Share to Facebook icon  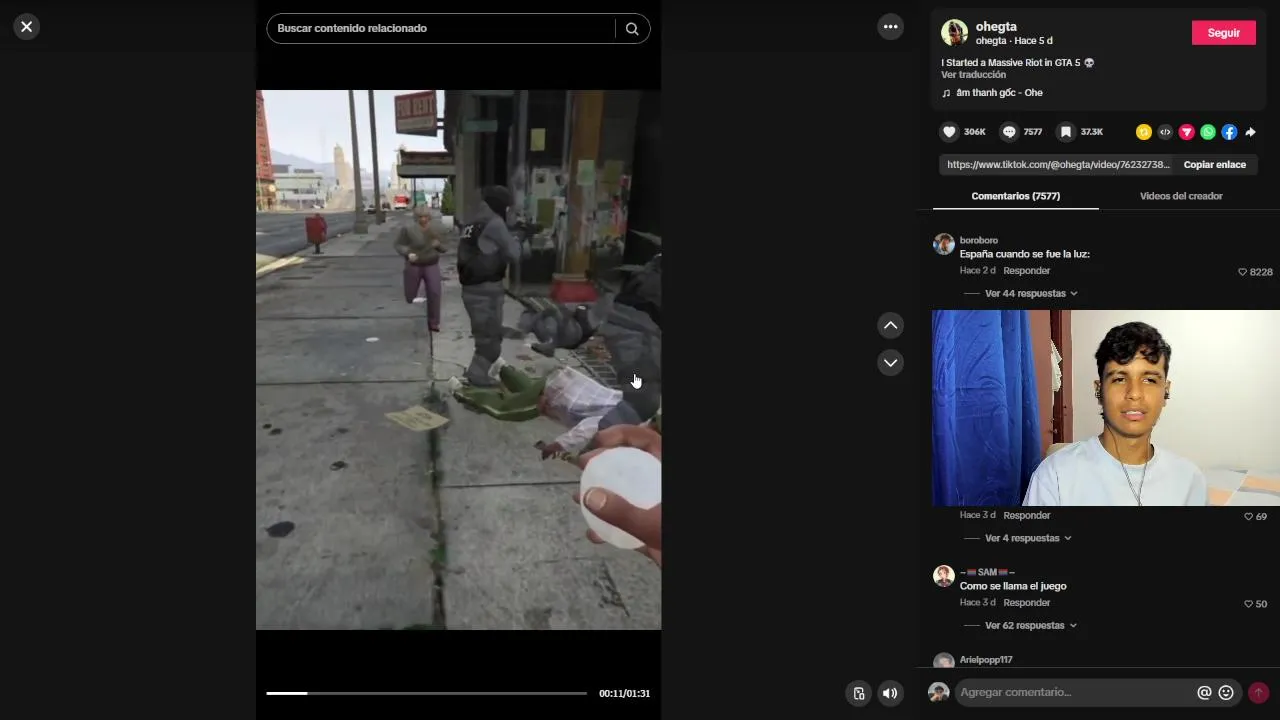tap(1229, 132)
